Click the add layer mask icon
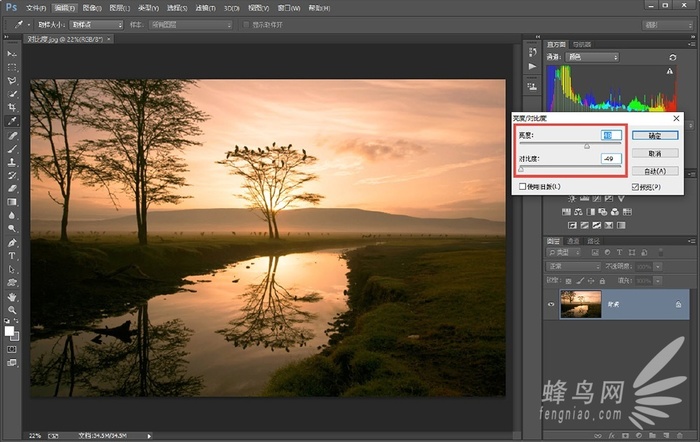700x442 pixels. [x=625, y=435]
